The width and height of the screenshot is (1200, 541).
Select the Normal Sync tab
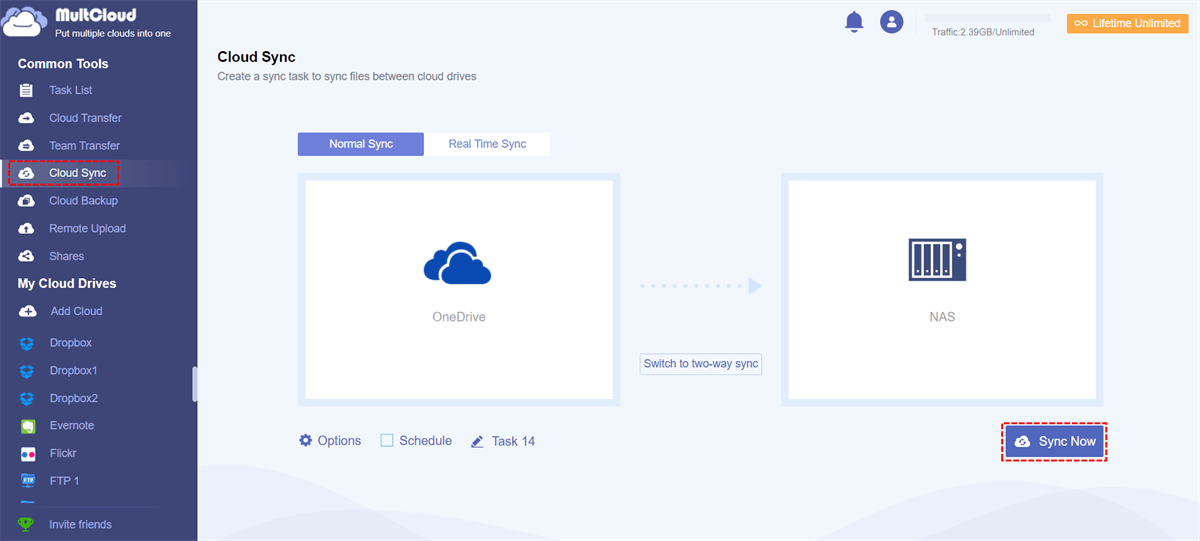point(361,144)
